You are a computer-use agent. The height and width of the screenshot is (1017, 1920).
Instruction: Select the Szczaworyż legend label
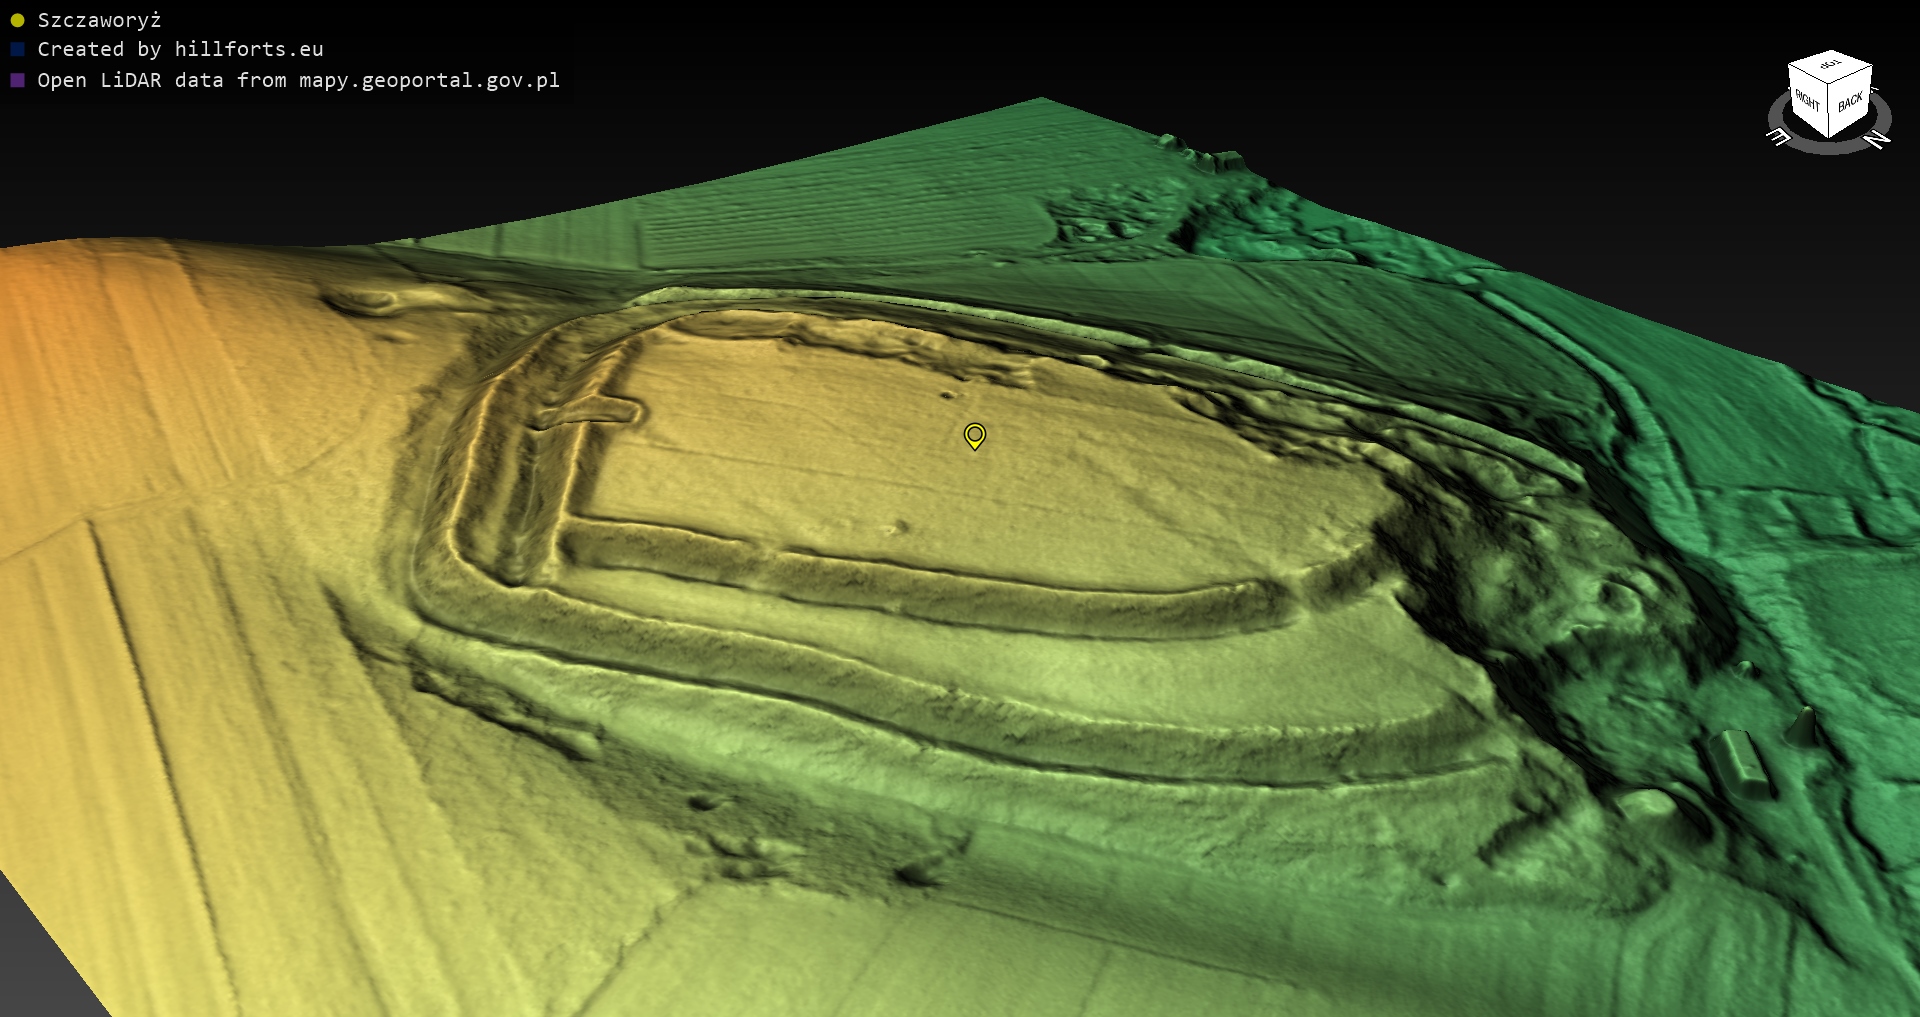[99, 20]
